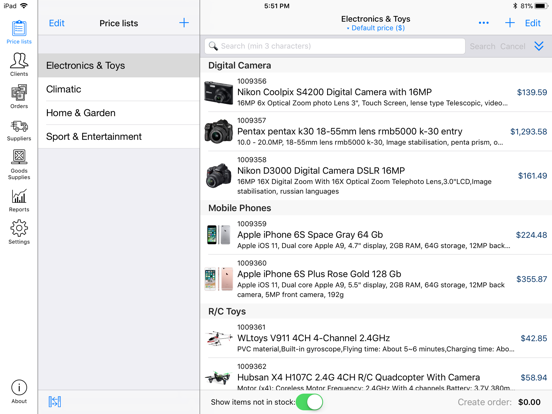552x414 pixels.
Task: Click item code 1009356
Action: click(252, 81)
